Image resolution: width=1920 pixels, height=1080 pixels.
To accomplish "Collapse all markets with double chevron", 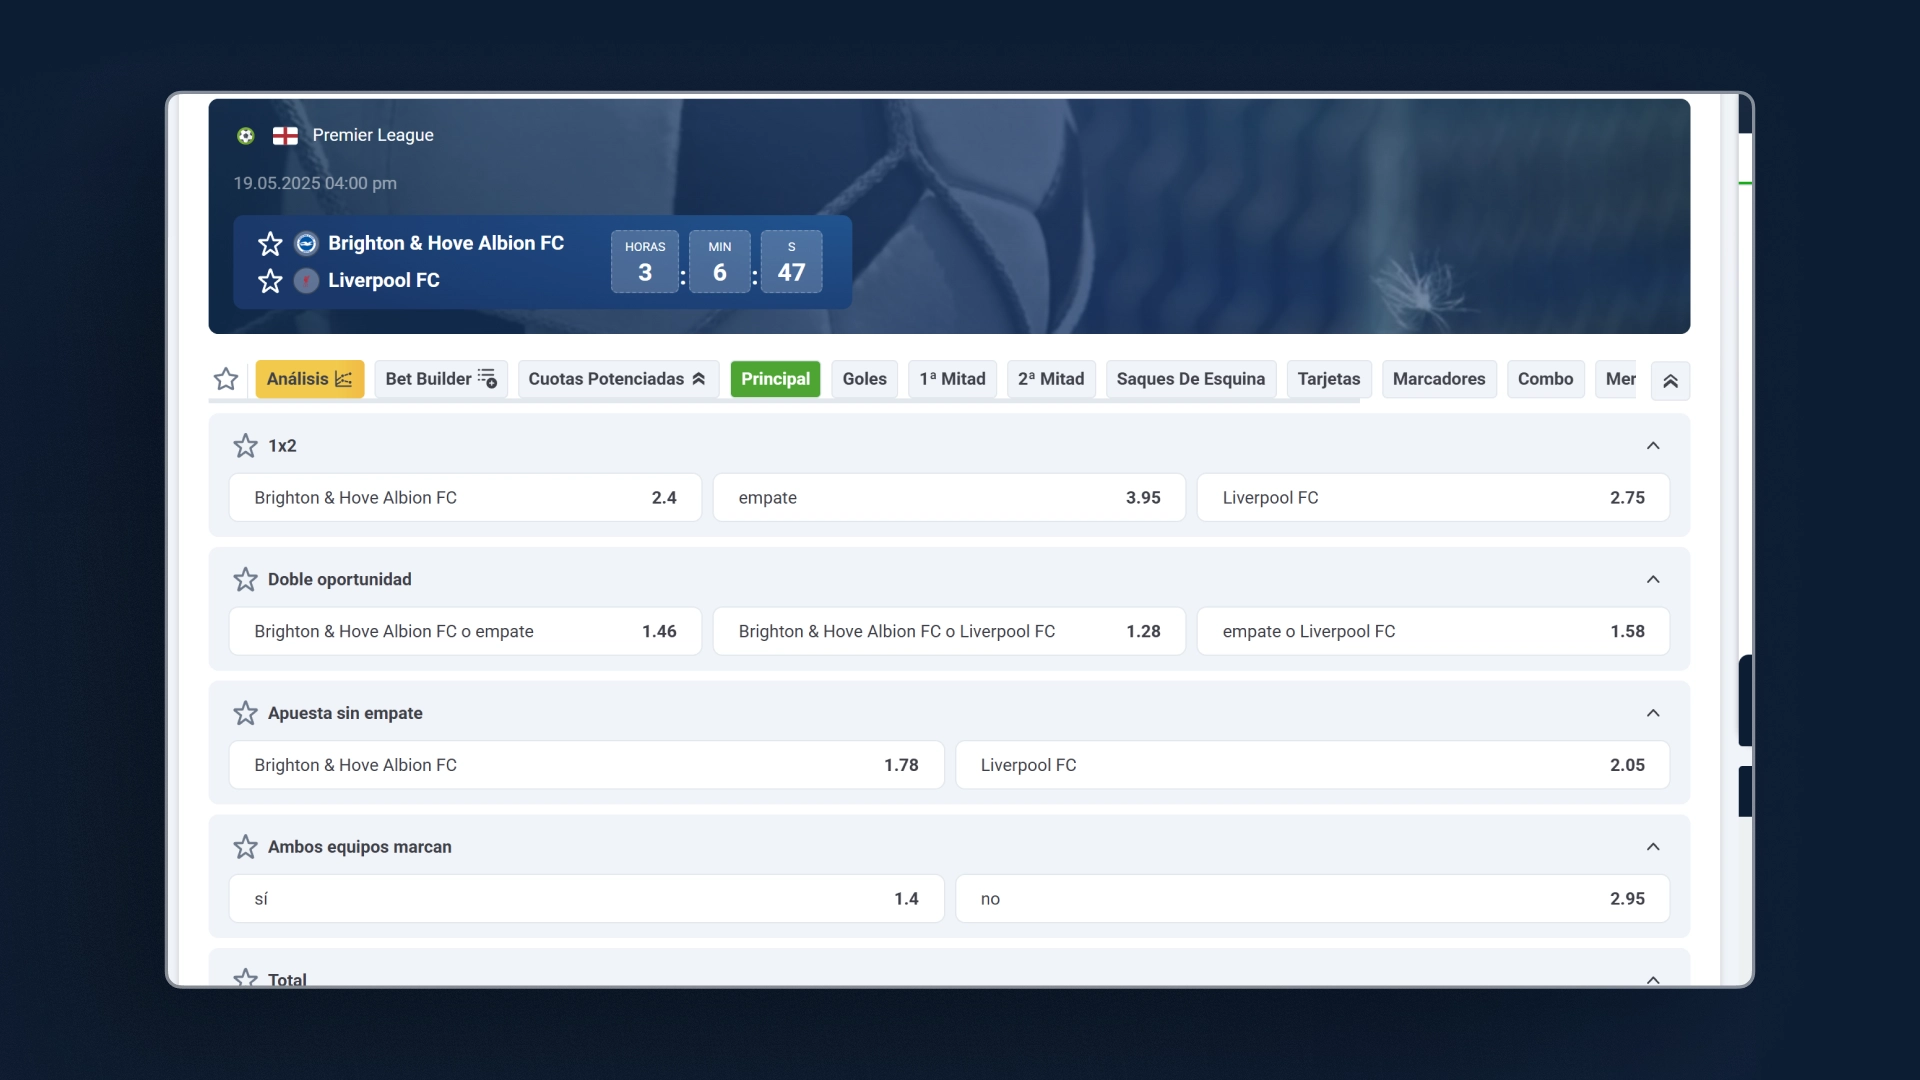I will (x=1670, y=381).
